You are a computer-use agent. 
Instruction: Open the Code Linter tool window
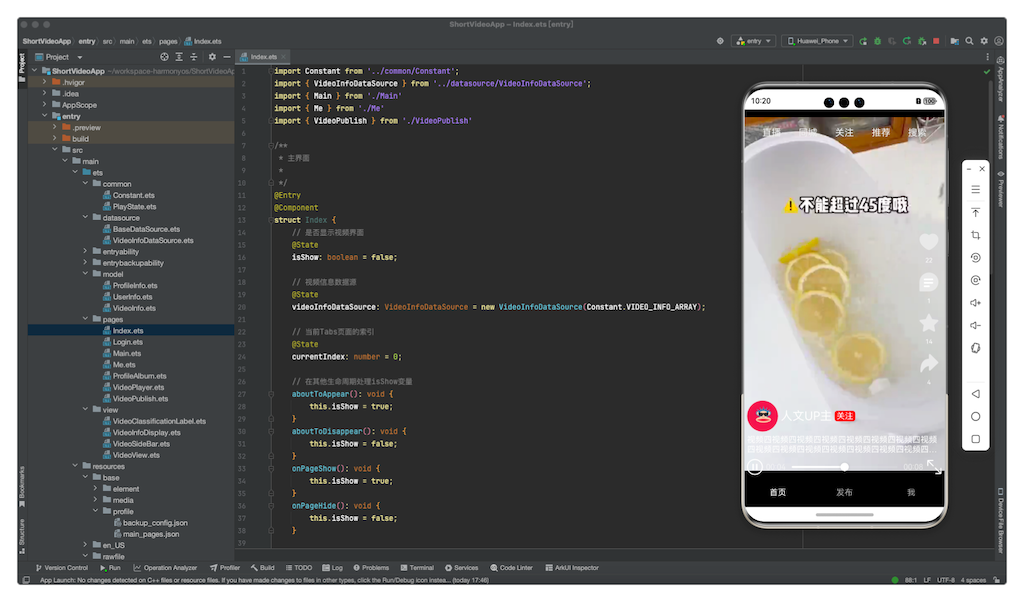point(511,567)
